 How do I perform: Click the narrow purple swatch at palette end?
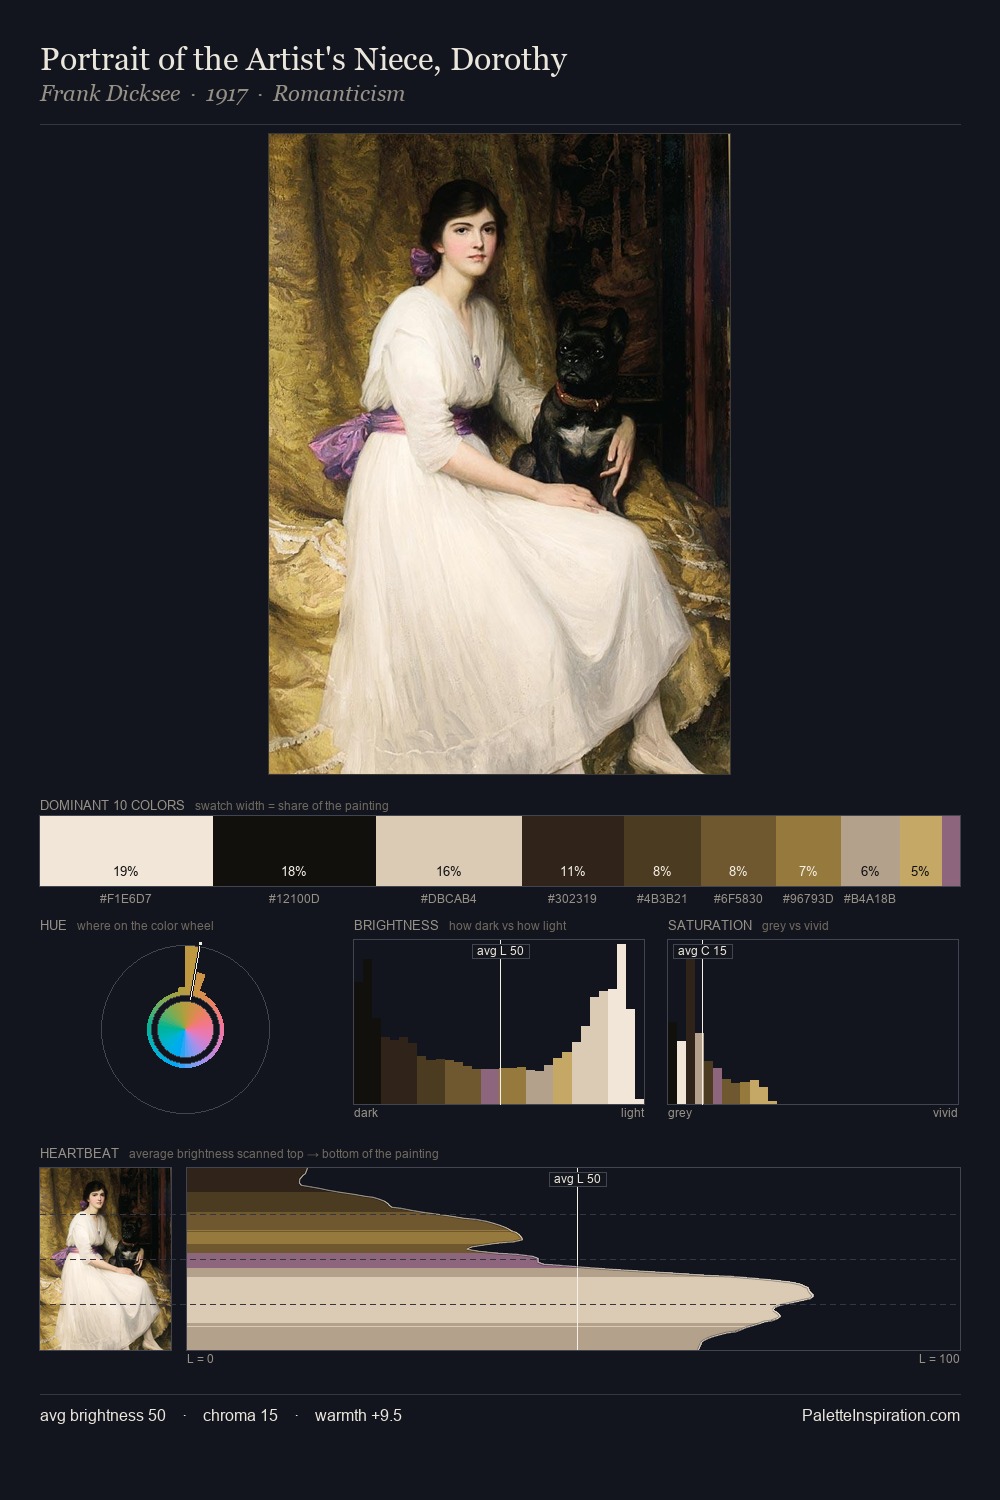pos(951,851)
